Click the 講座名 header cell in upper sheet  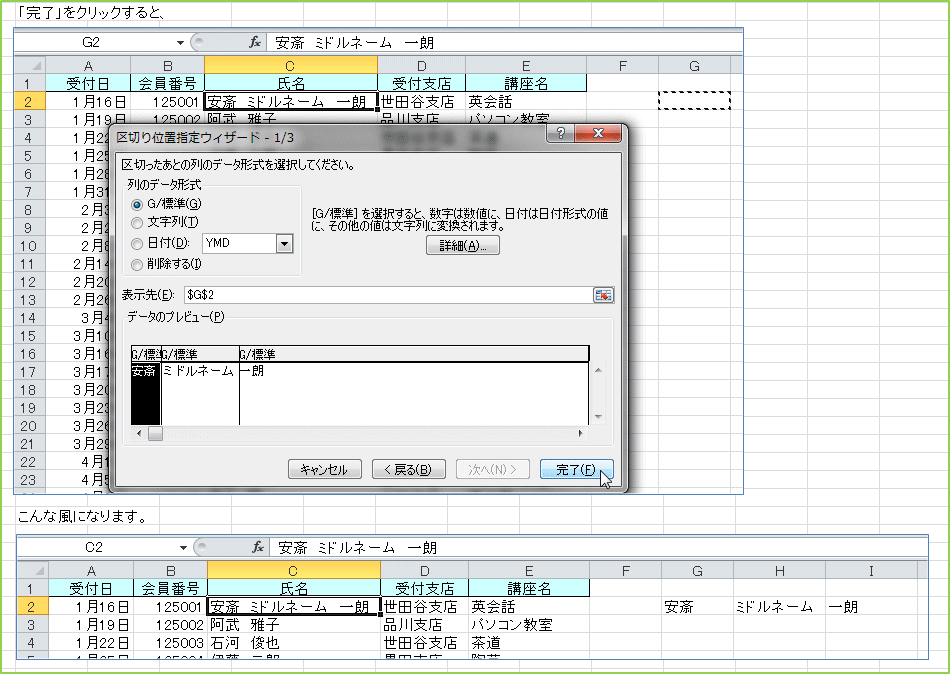tap(526, 83)
